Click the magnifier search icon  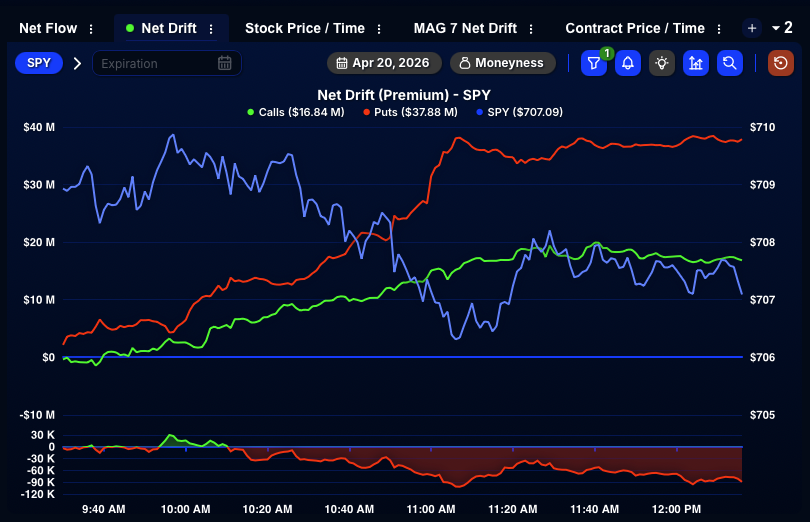[730, 64]
